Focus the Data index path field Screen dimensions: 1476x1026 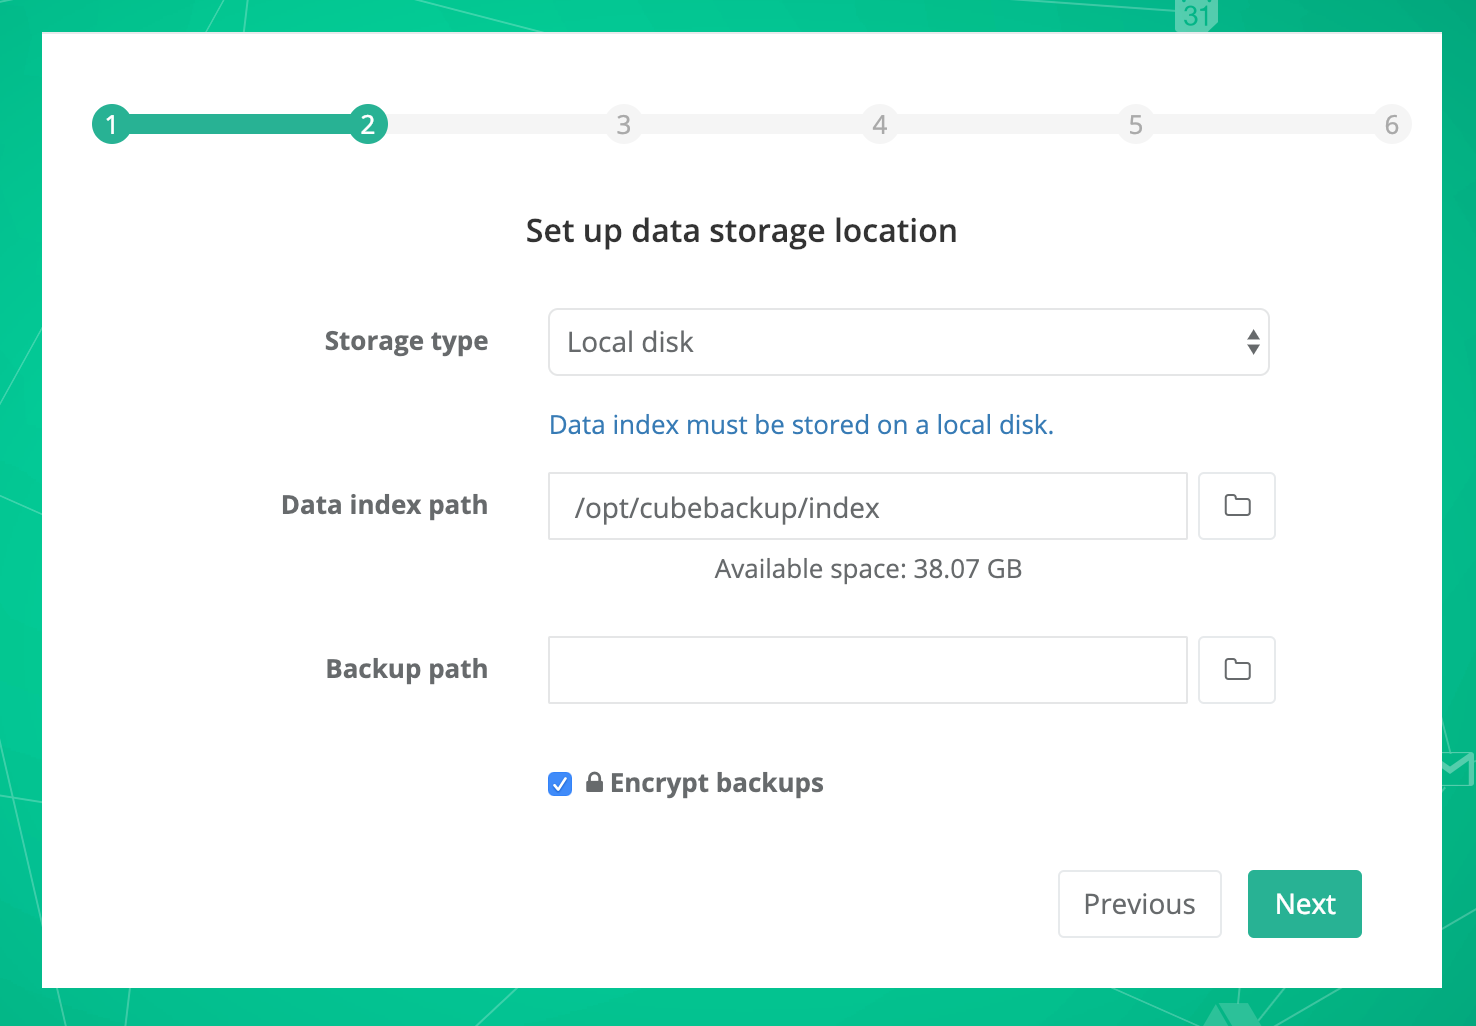(x=867, y=506)
